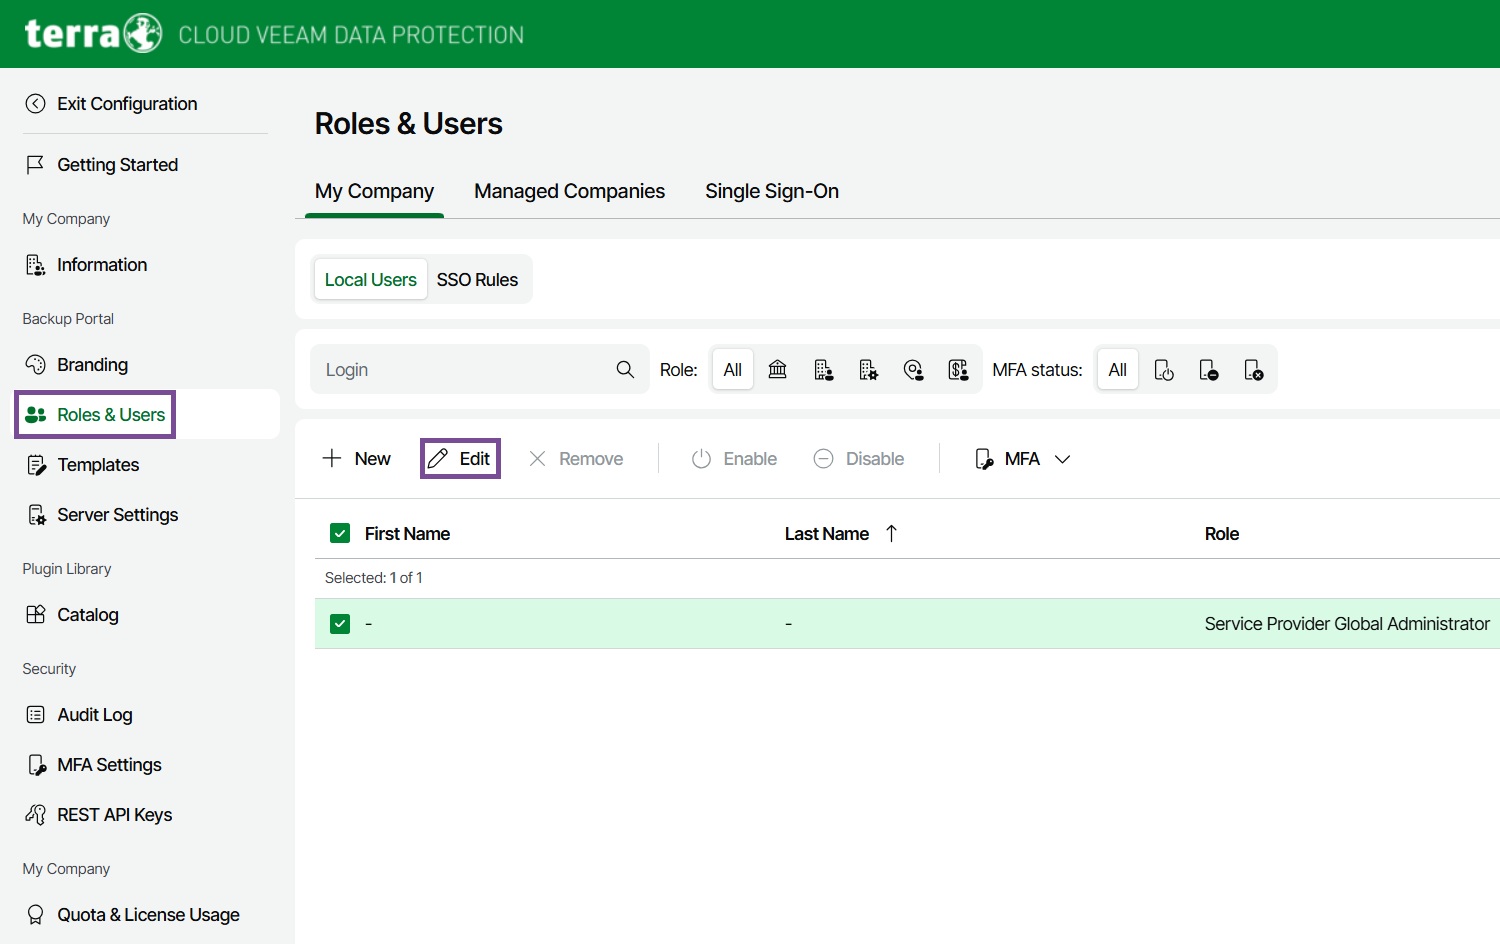Filter roles by location pin user icon
Screen dimensions: 1500x944
[x=913, y=370]
